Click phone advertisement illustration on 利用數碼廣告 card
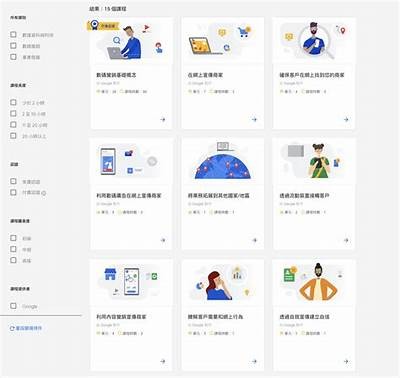Viewport: 400px width, 378px height. point(132,162)
